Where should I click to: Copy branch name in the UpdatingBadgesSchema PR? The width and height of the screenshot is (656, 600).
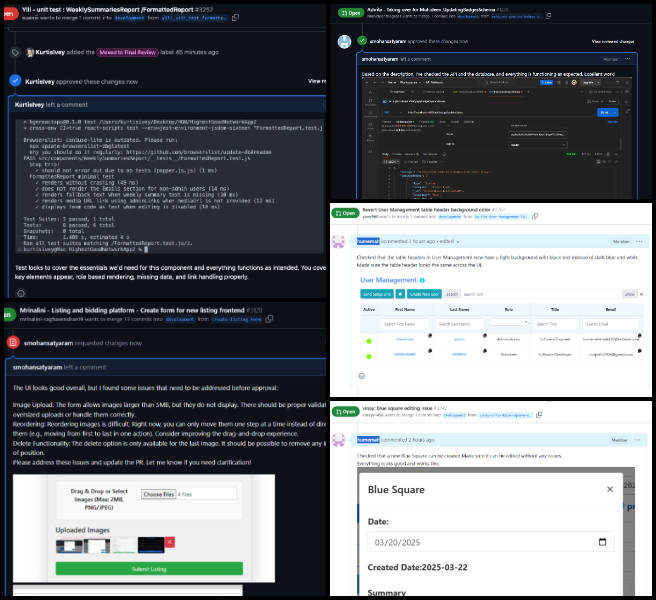(548, 16)
